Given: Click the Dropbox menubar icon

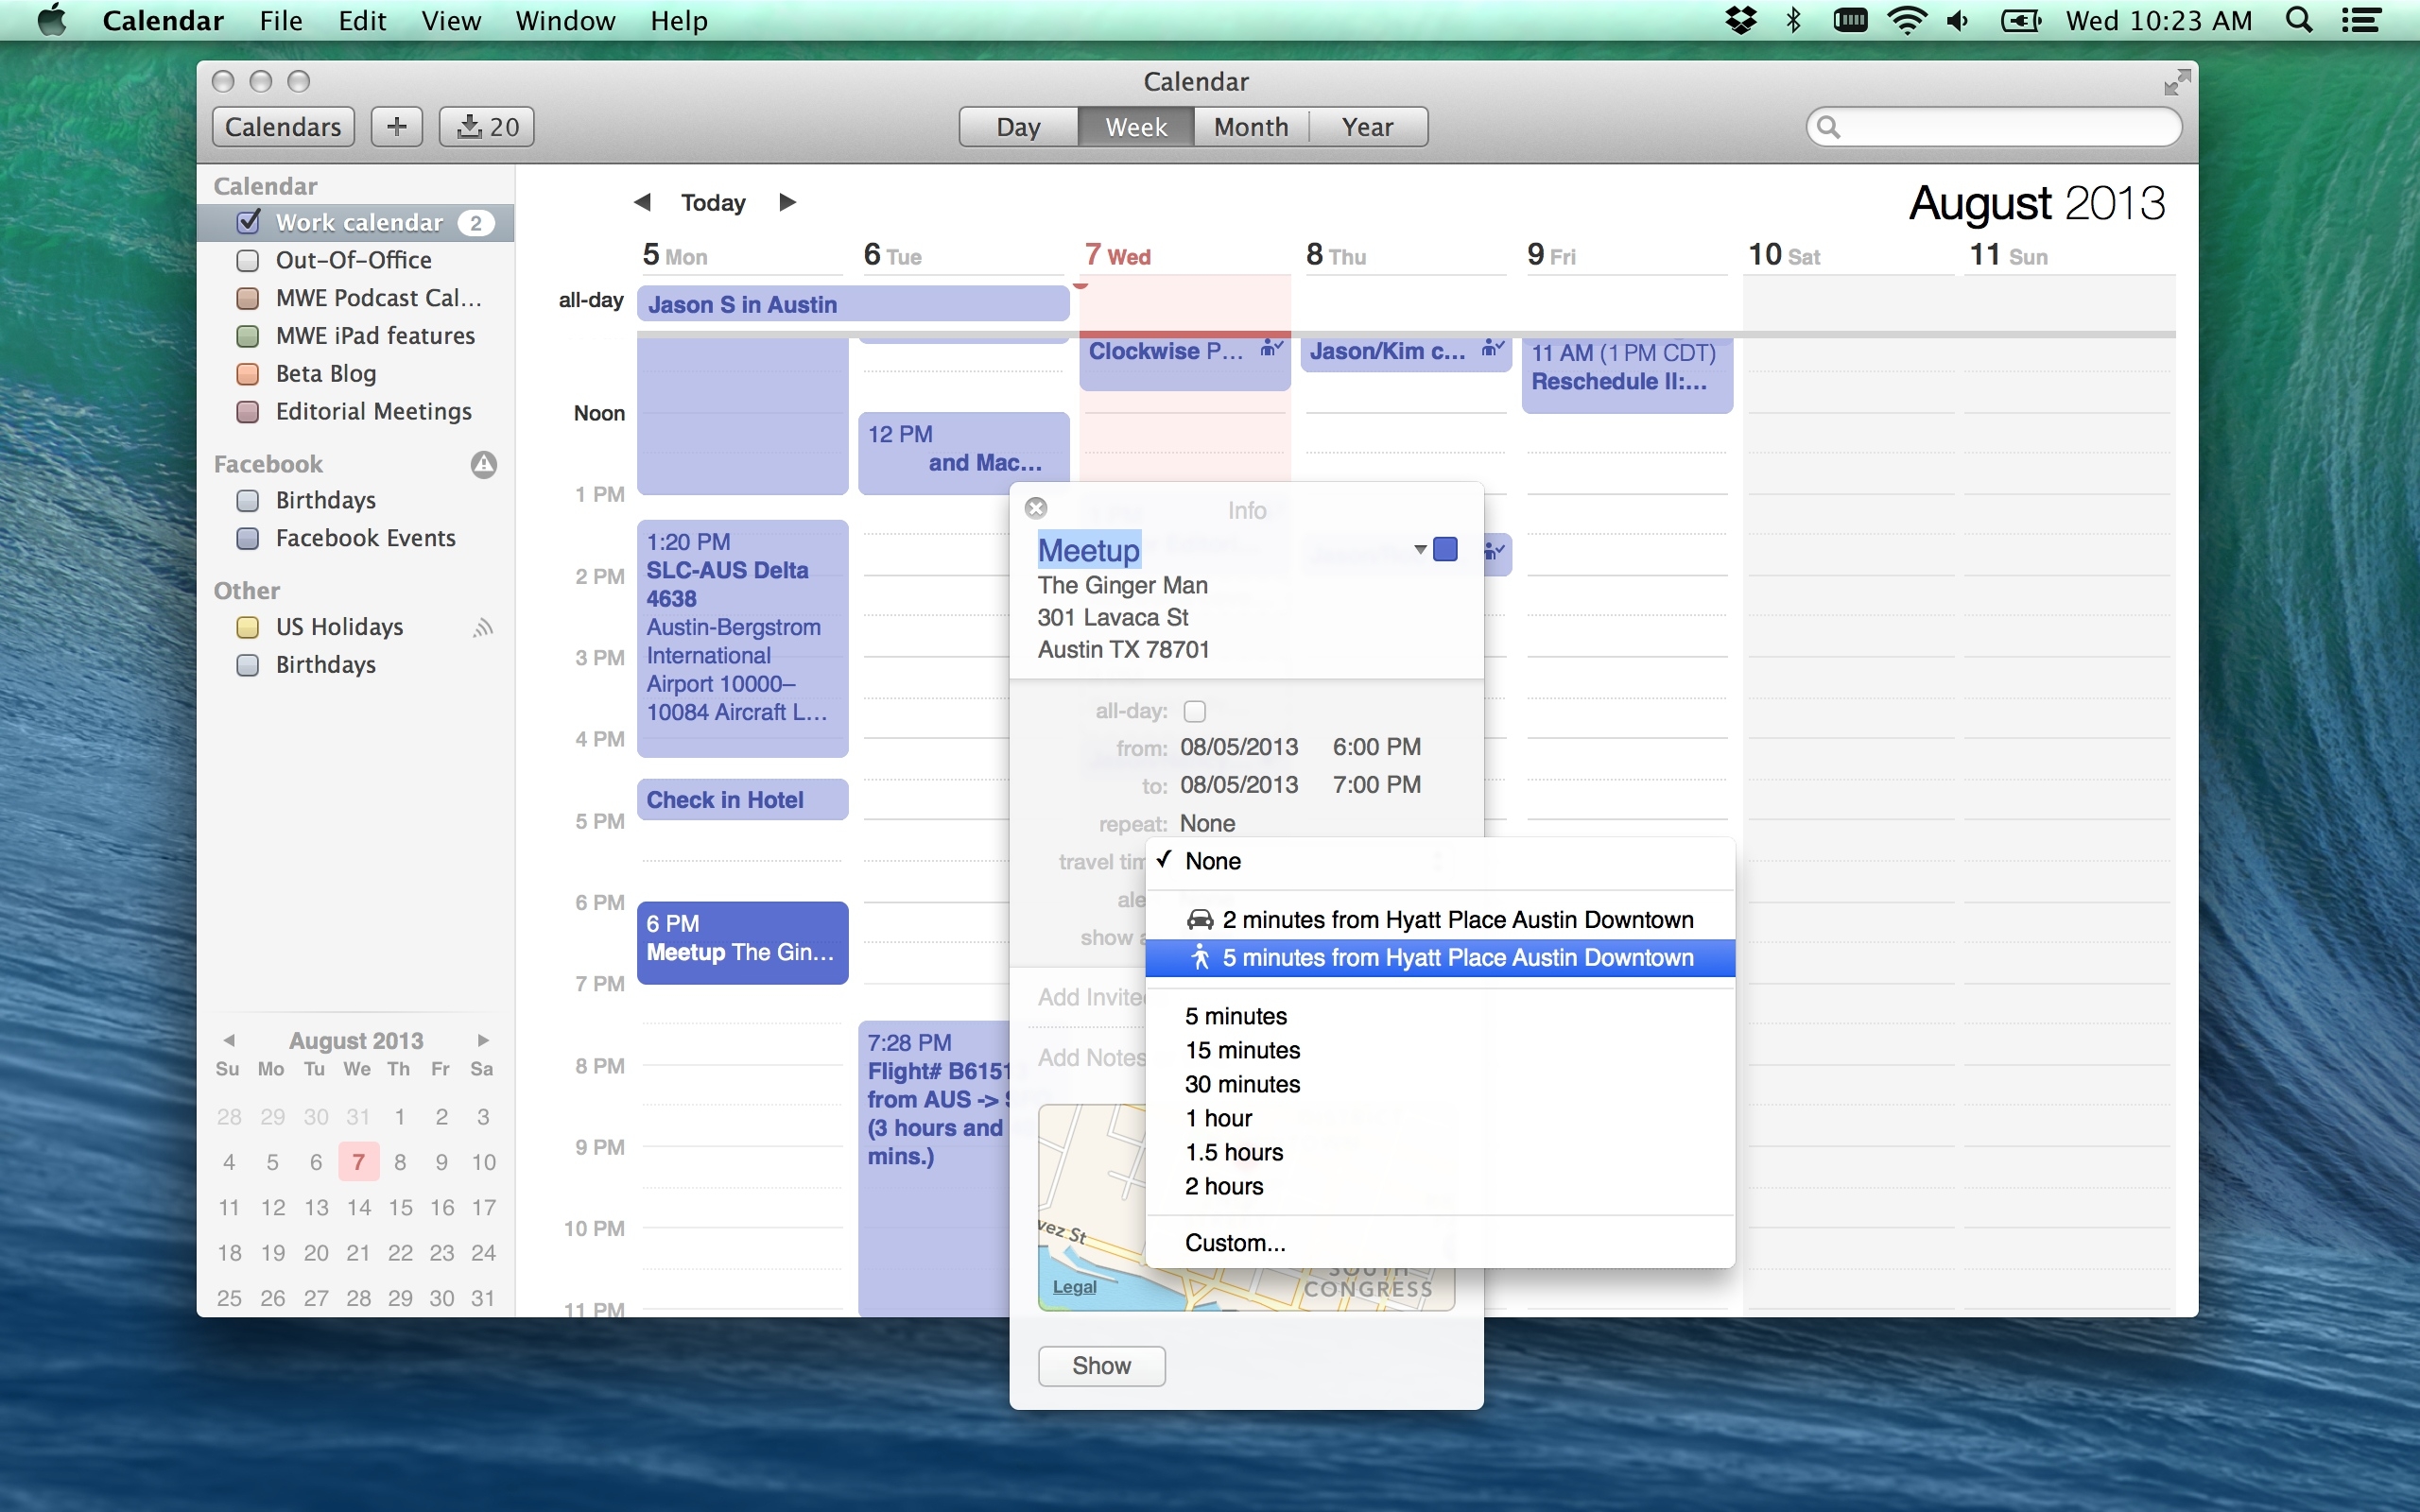Looking at the screenshot, I should (x=1742, y=19).
